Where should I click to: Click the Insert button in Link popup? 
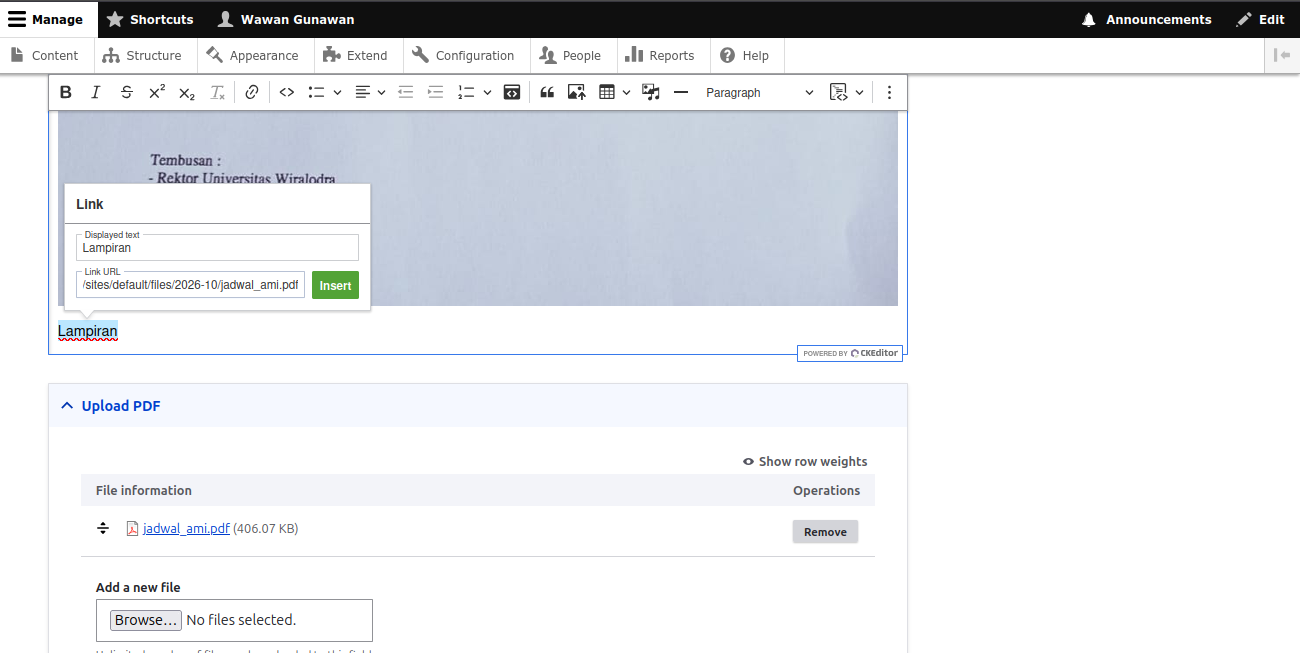(335, 285)
